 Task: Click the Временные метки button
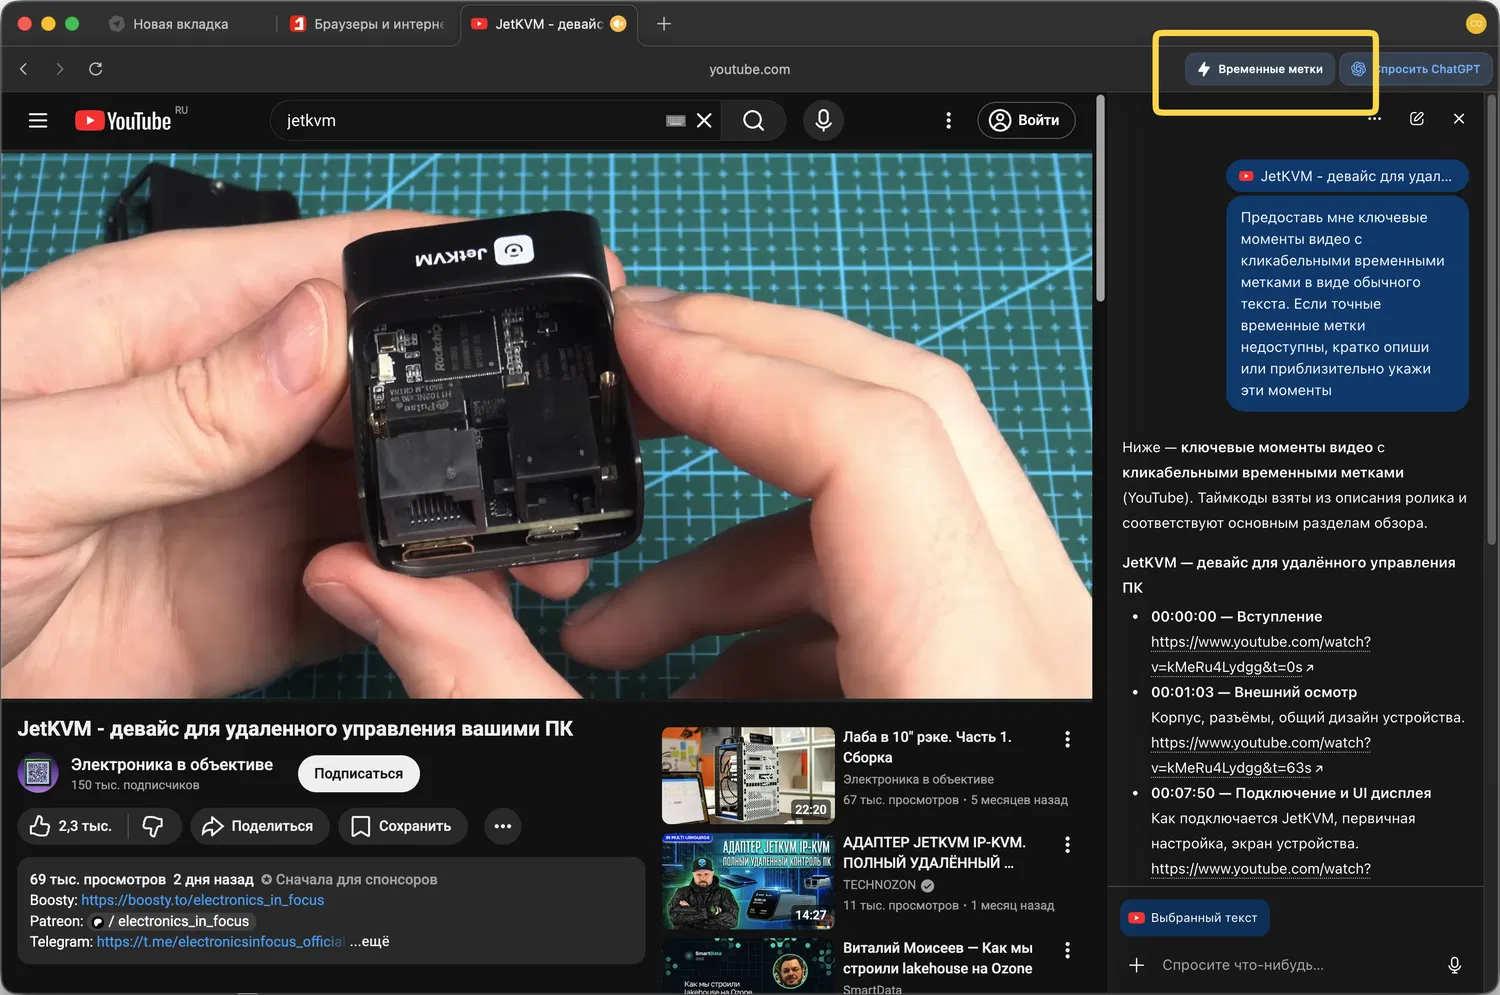(x=1260, y=69)
